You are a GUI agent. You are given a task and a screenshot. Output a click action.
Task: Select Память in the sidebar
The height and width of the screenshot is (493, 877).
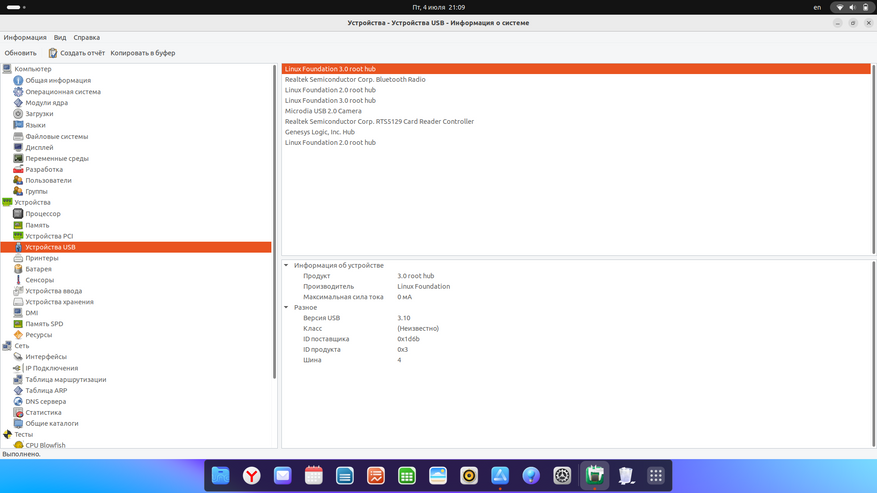(x=37, y=225)
